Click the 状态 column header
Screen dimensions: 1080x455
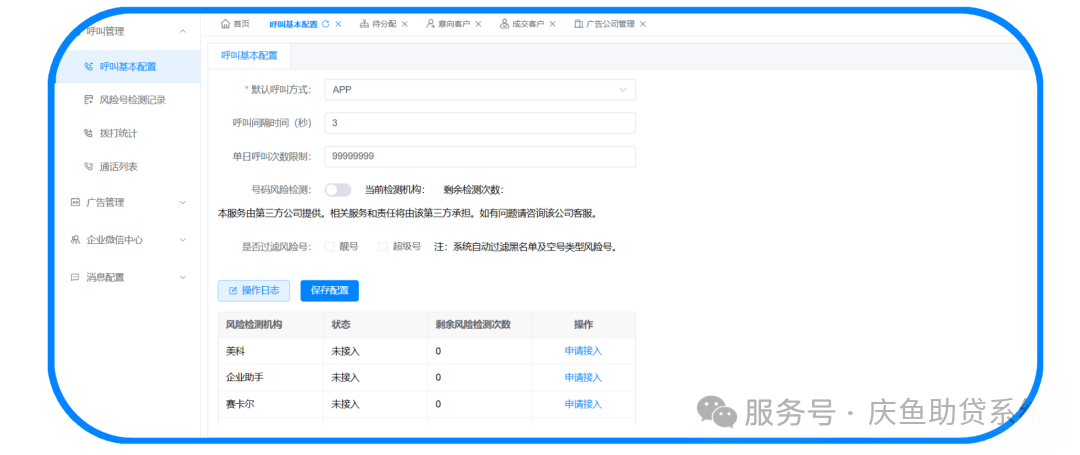coord(375,325)
